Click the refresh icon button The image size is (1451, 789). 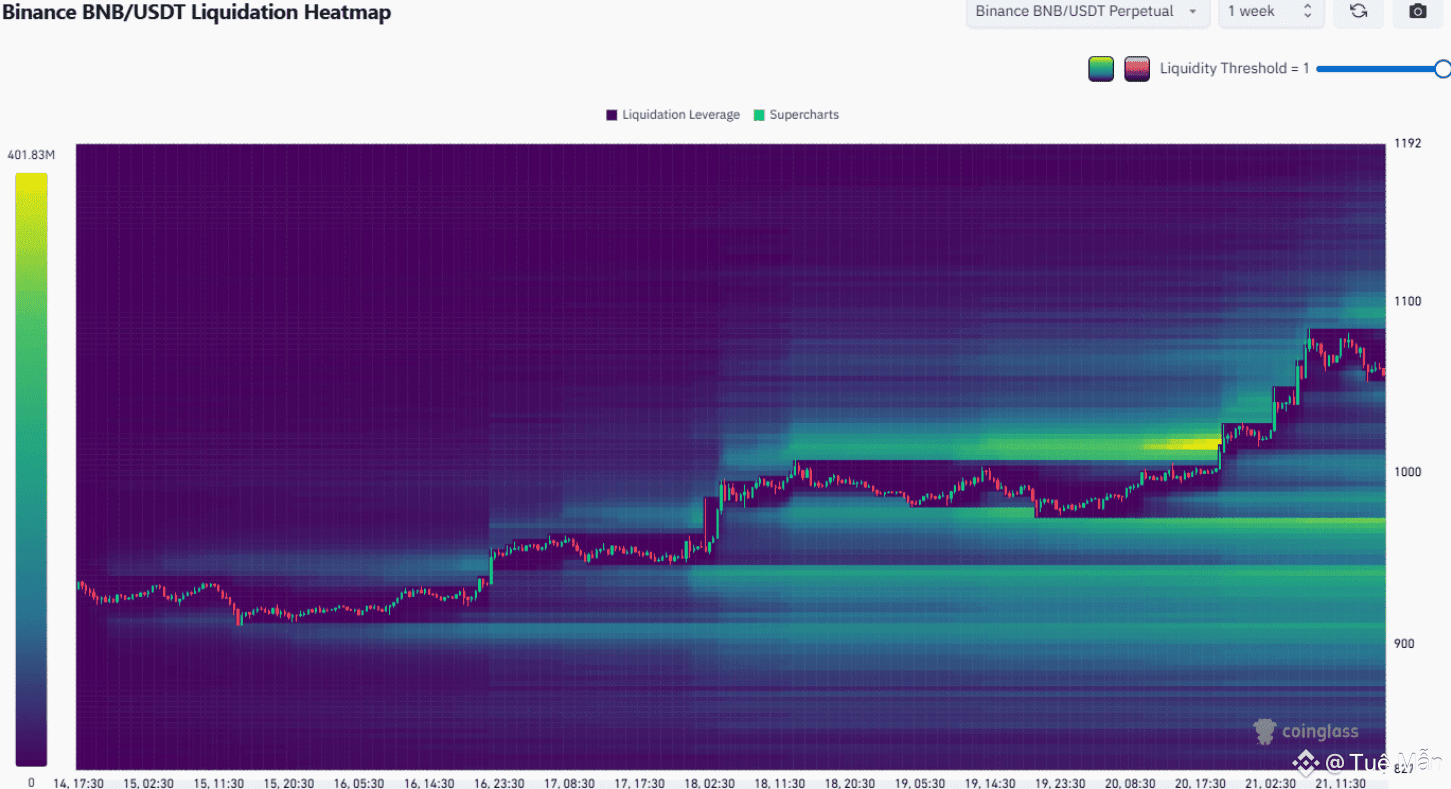[1358, 11]
